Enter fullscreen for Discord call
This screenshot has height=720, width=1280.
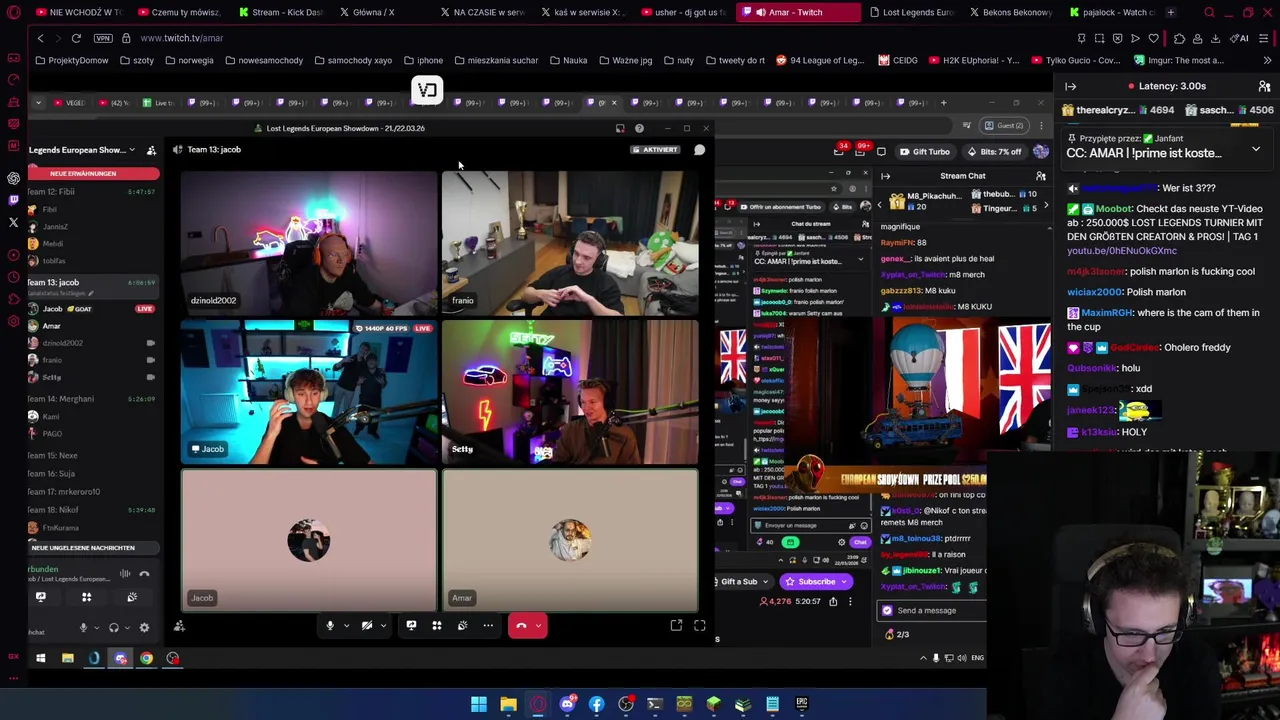[x=700, y=626]
